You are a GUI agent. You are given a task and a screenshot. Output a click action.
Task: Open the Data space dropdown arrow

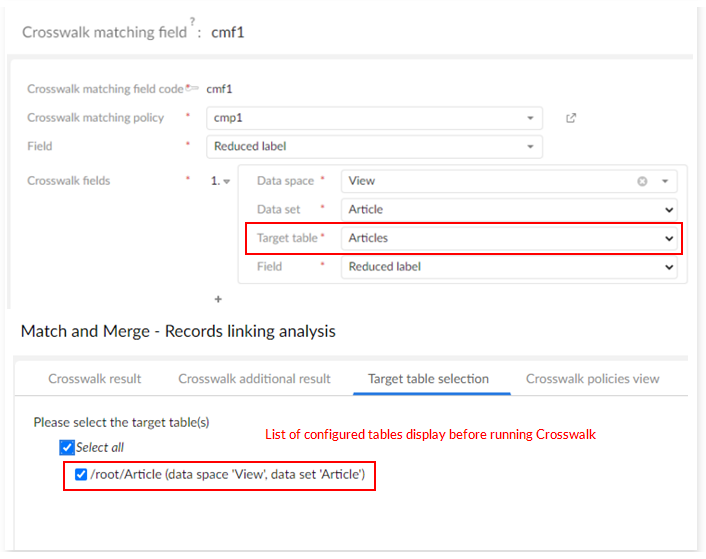[664, 181]
